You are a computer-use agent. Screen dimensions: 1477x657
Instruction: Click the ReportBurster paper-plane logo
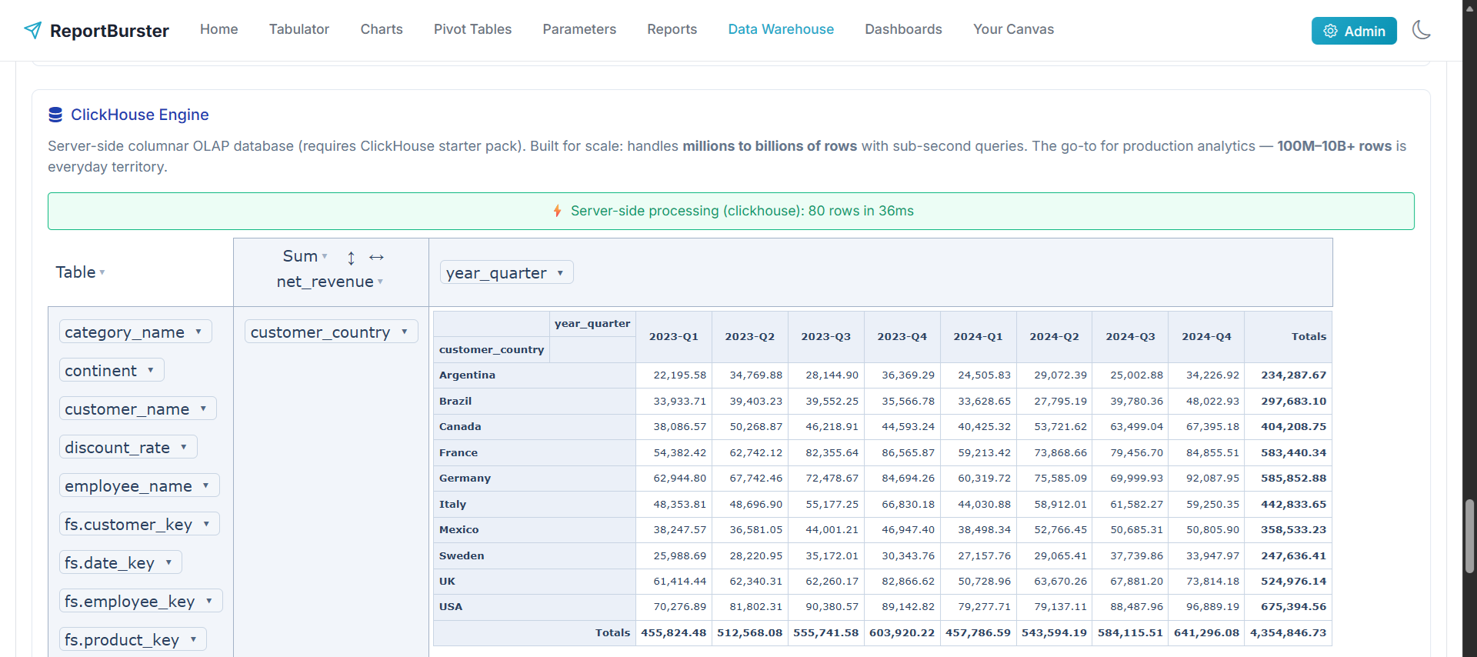pos(32,30)
